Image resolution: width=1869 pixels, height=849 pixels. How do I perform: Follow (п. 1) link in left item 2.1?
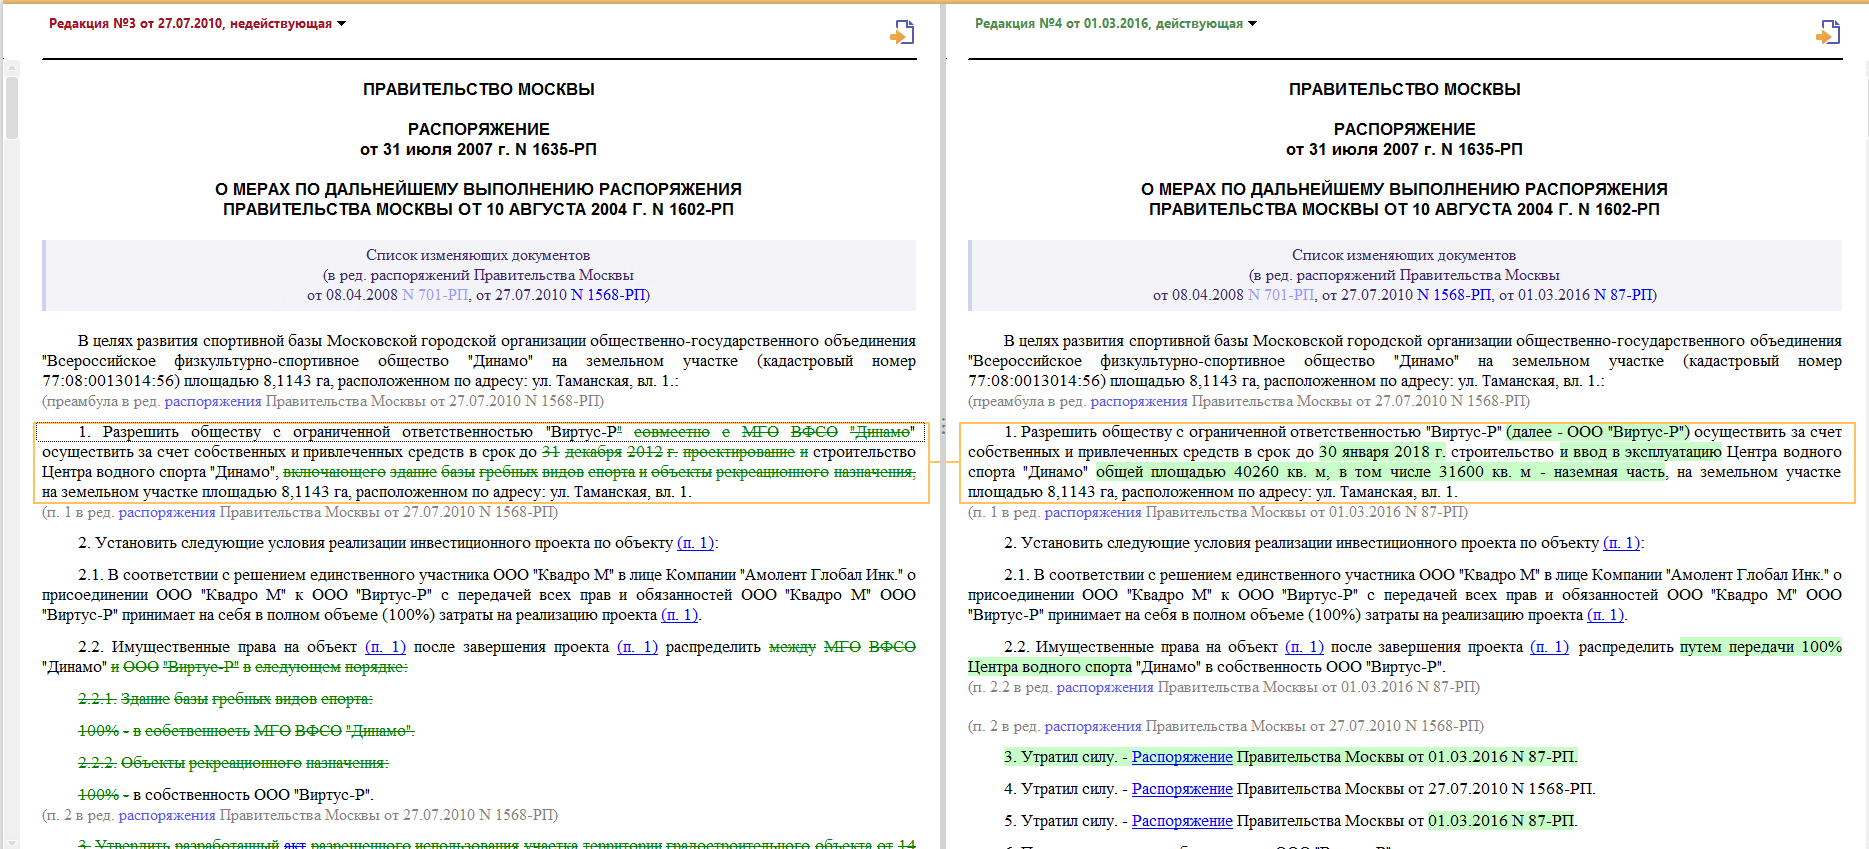pyautogui.click(x=680, y=615)
